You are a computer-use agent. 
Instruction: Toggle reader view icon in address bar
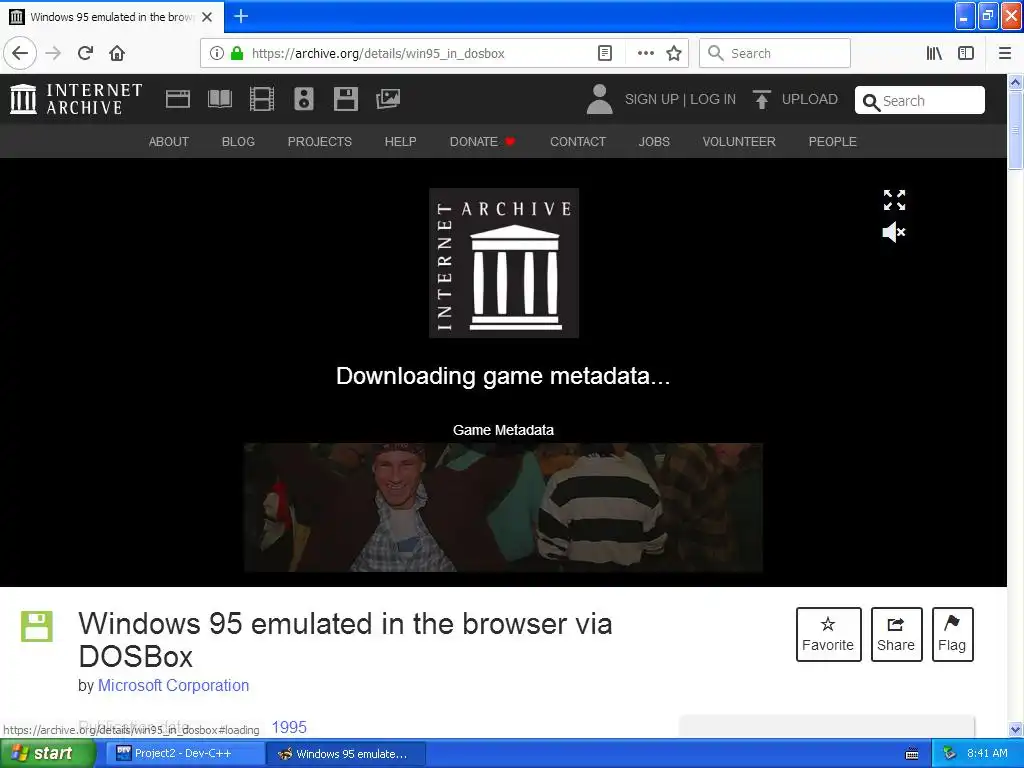(605, 53)
